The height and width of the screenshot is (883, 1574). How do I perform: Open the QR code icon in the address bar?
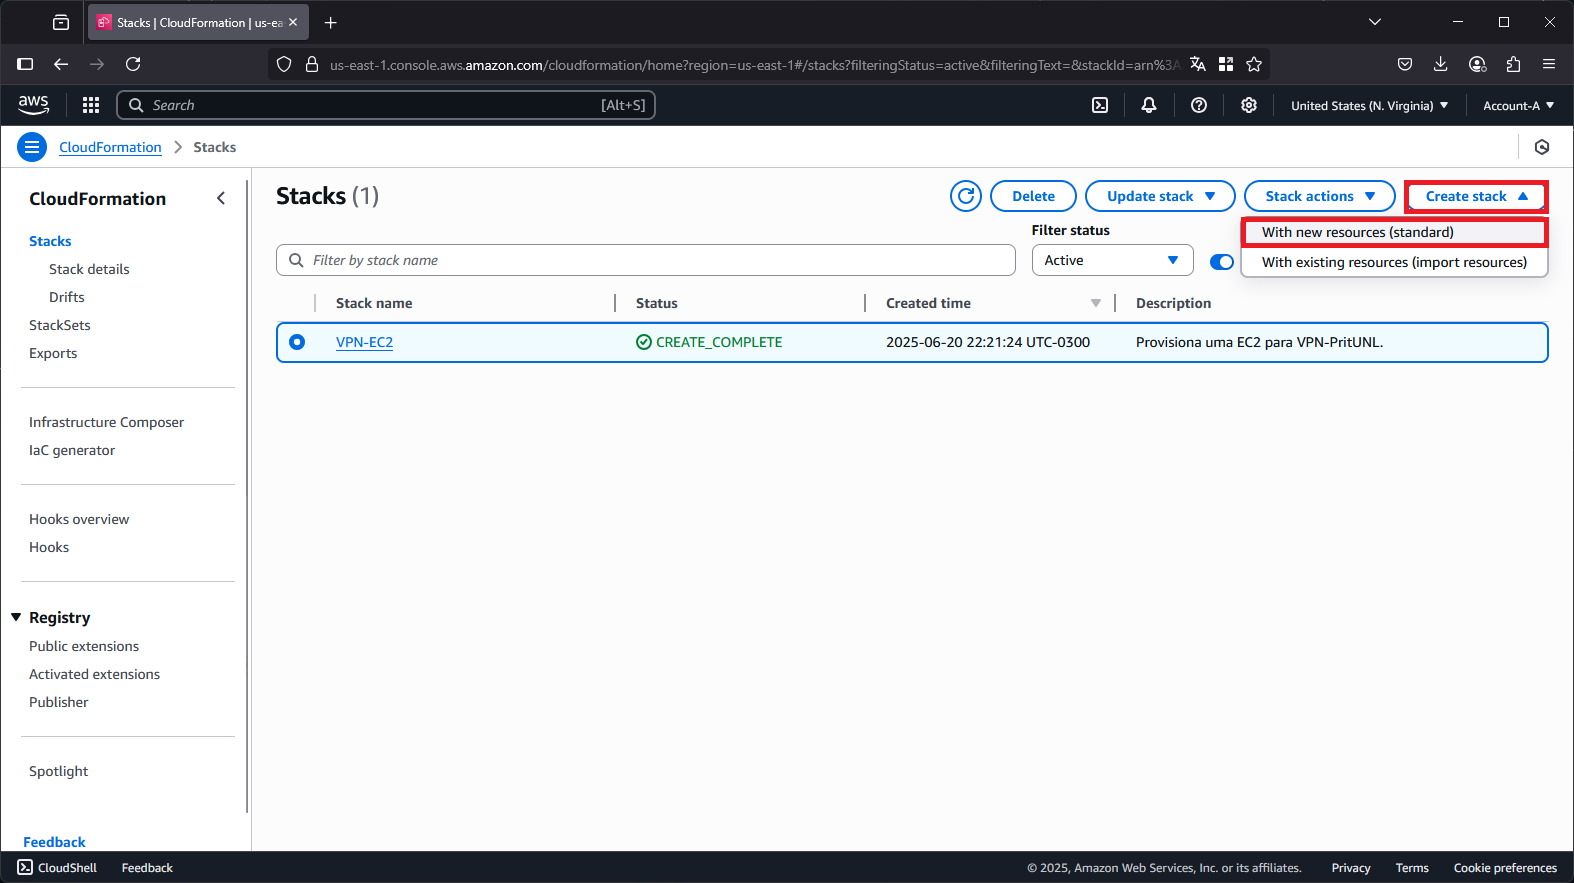click(1226, 64)
